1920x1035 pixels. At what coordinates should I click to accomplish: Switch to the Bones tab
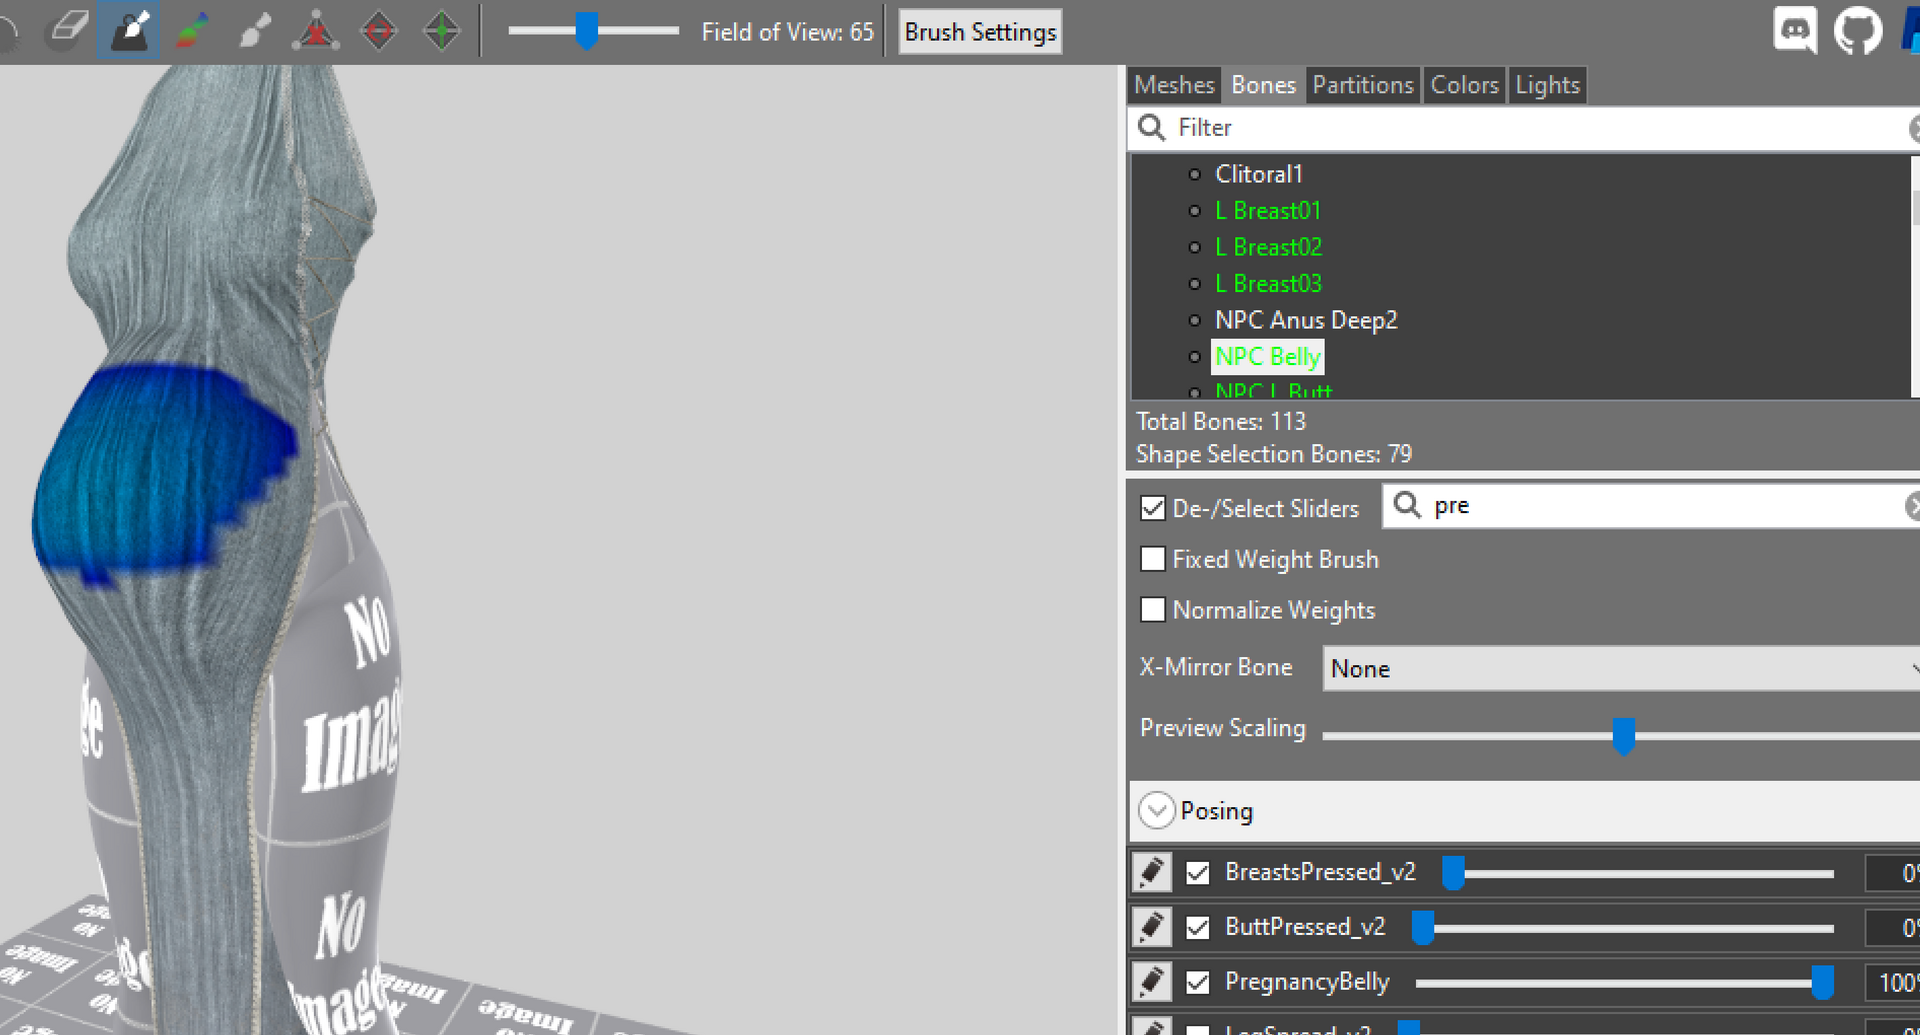1263,85
